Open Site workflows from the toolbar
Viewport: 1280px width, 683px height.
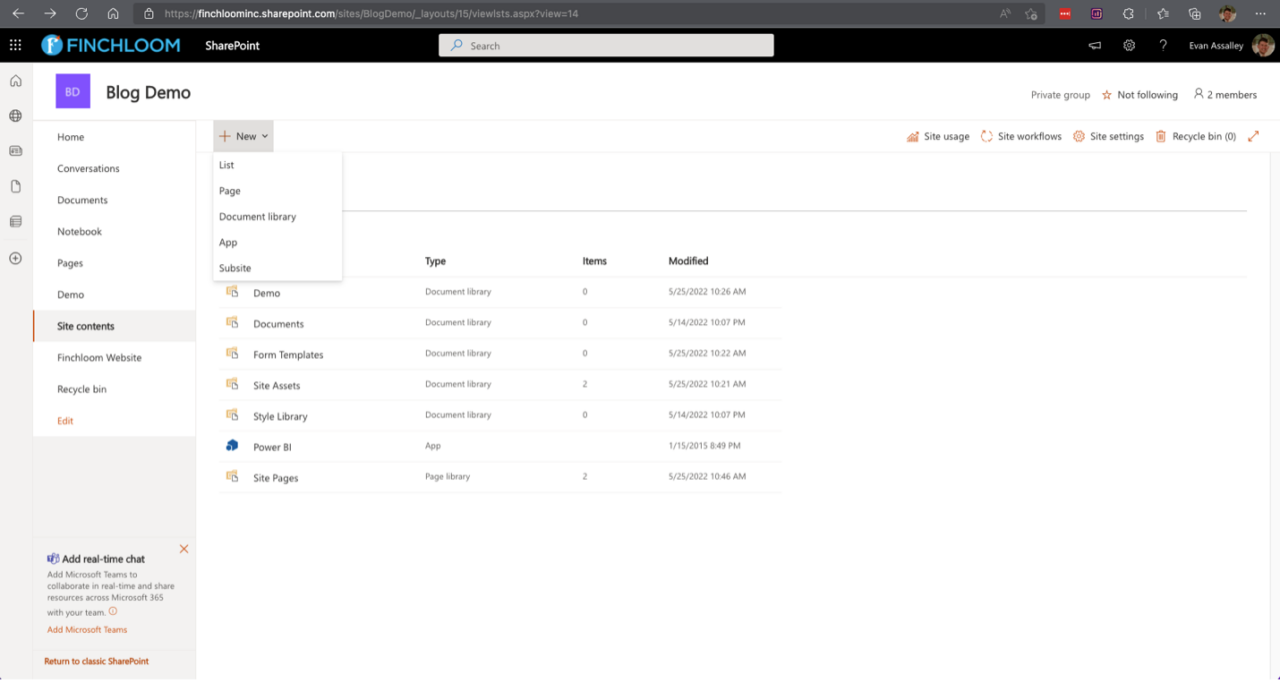(1021, 136)
